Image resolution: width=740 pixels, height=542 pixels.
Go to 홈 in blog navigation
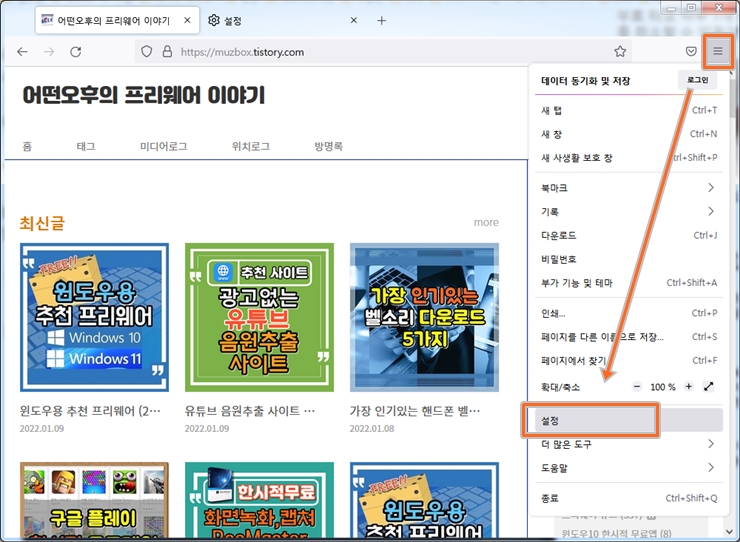(27, 146)
